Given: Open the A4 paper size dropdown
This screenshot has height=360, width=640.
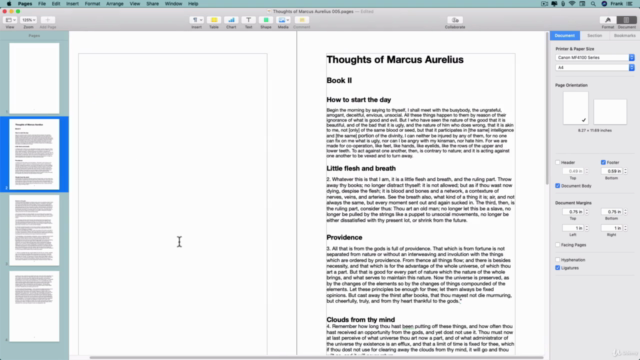Looking at the screenshot, I should click(595, 67).
